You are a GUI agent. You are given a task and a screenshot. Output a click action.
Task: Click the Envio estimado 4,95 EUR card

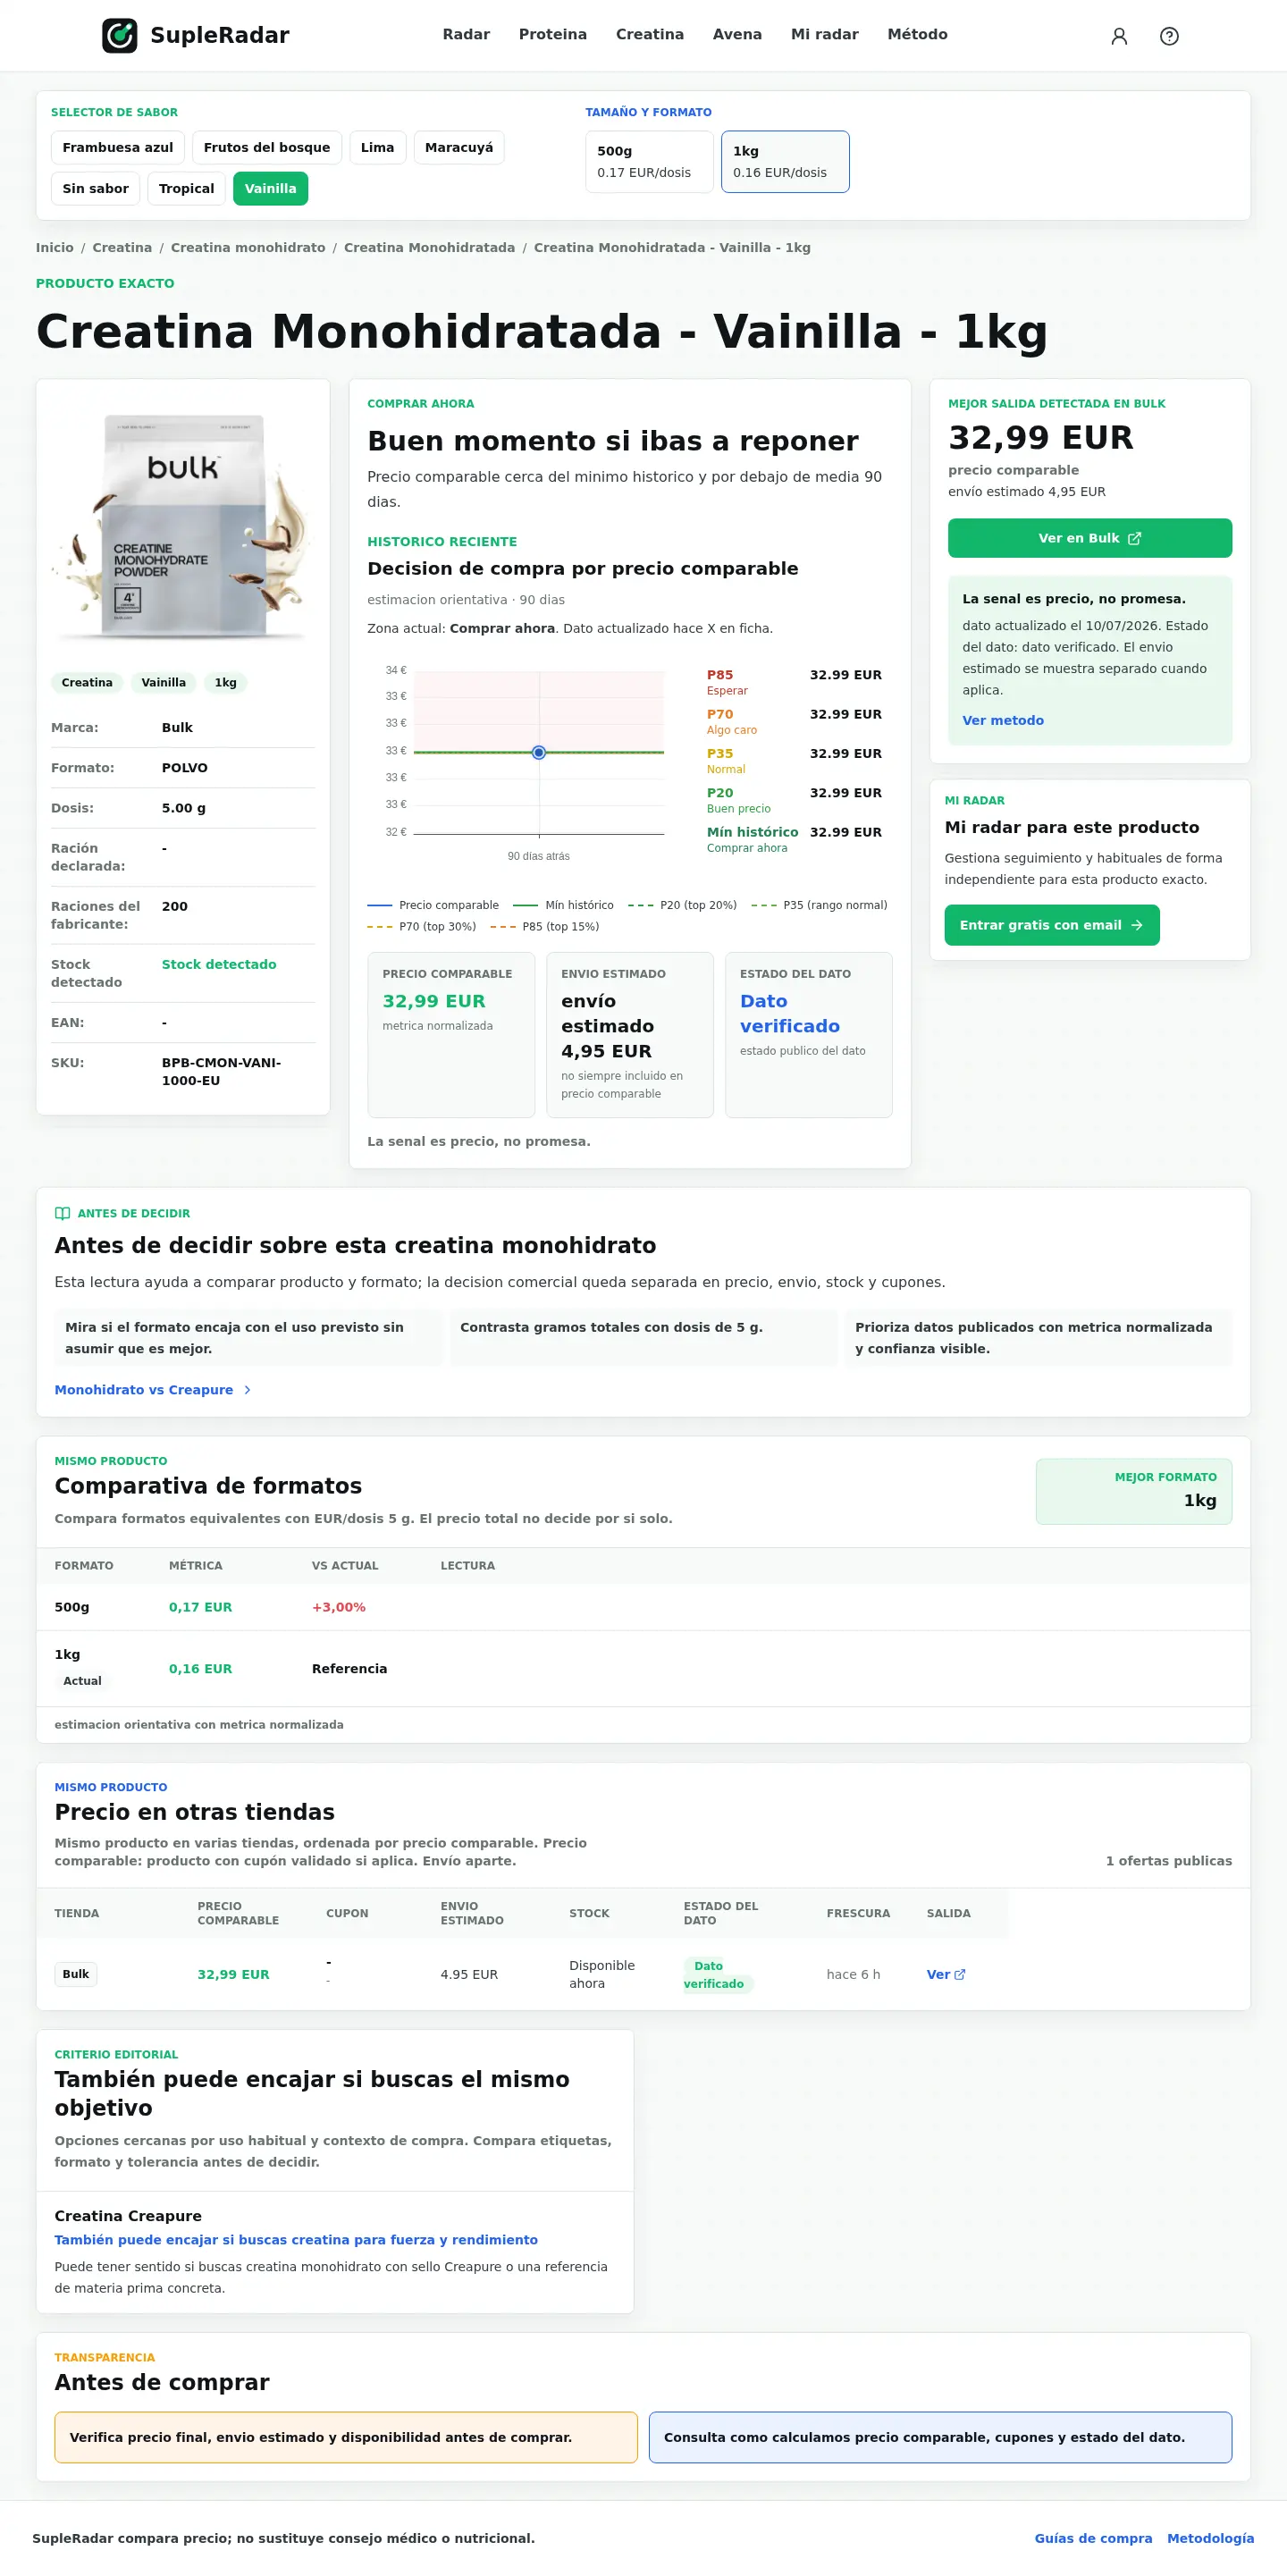point(630,1035)
